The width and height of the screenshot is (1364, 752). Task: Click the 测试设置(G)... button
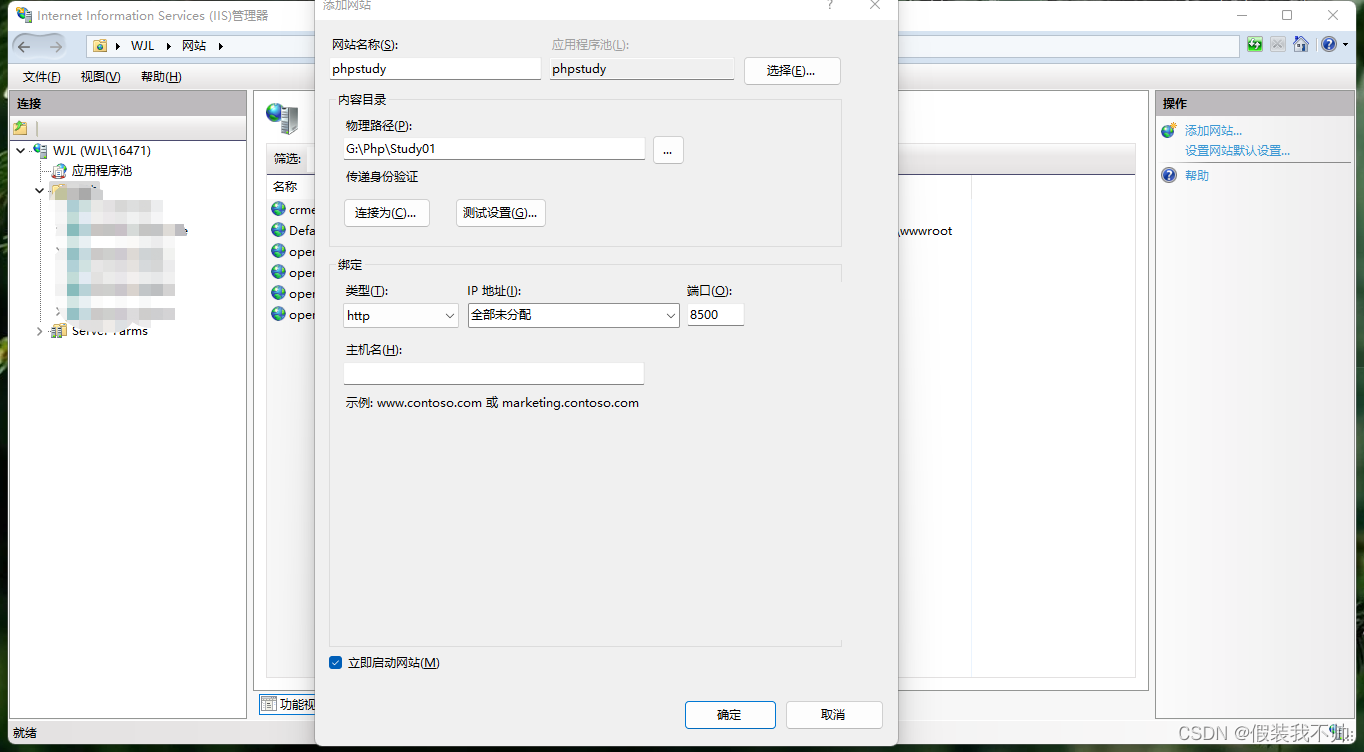click(x=501, y=213)
